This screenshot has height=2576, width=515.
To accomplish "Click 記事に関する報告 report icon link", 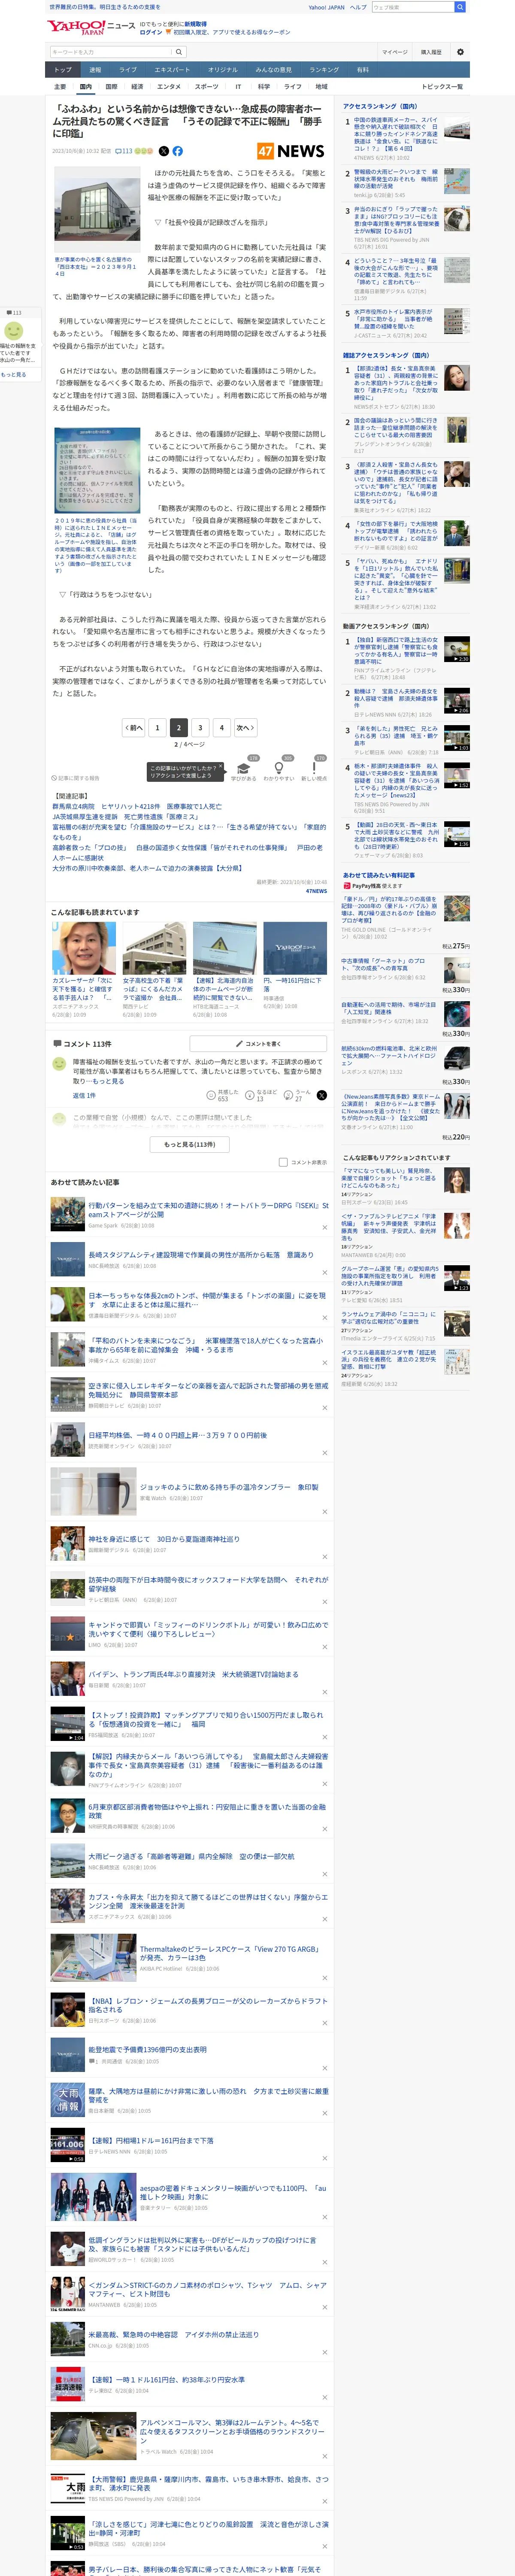I will [76, 777].
